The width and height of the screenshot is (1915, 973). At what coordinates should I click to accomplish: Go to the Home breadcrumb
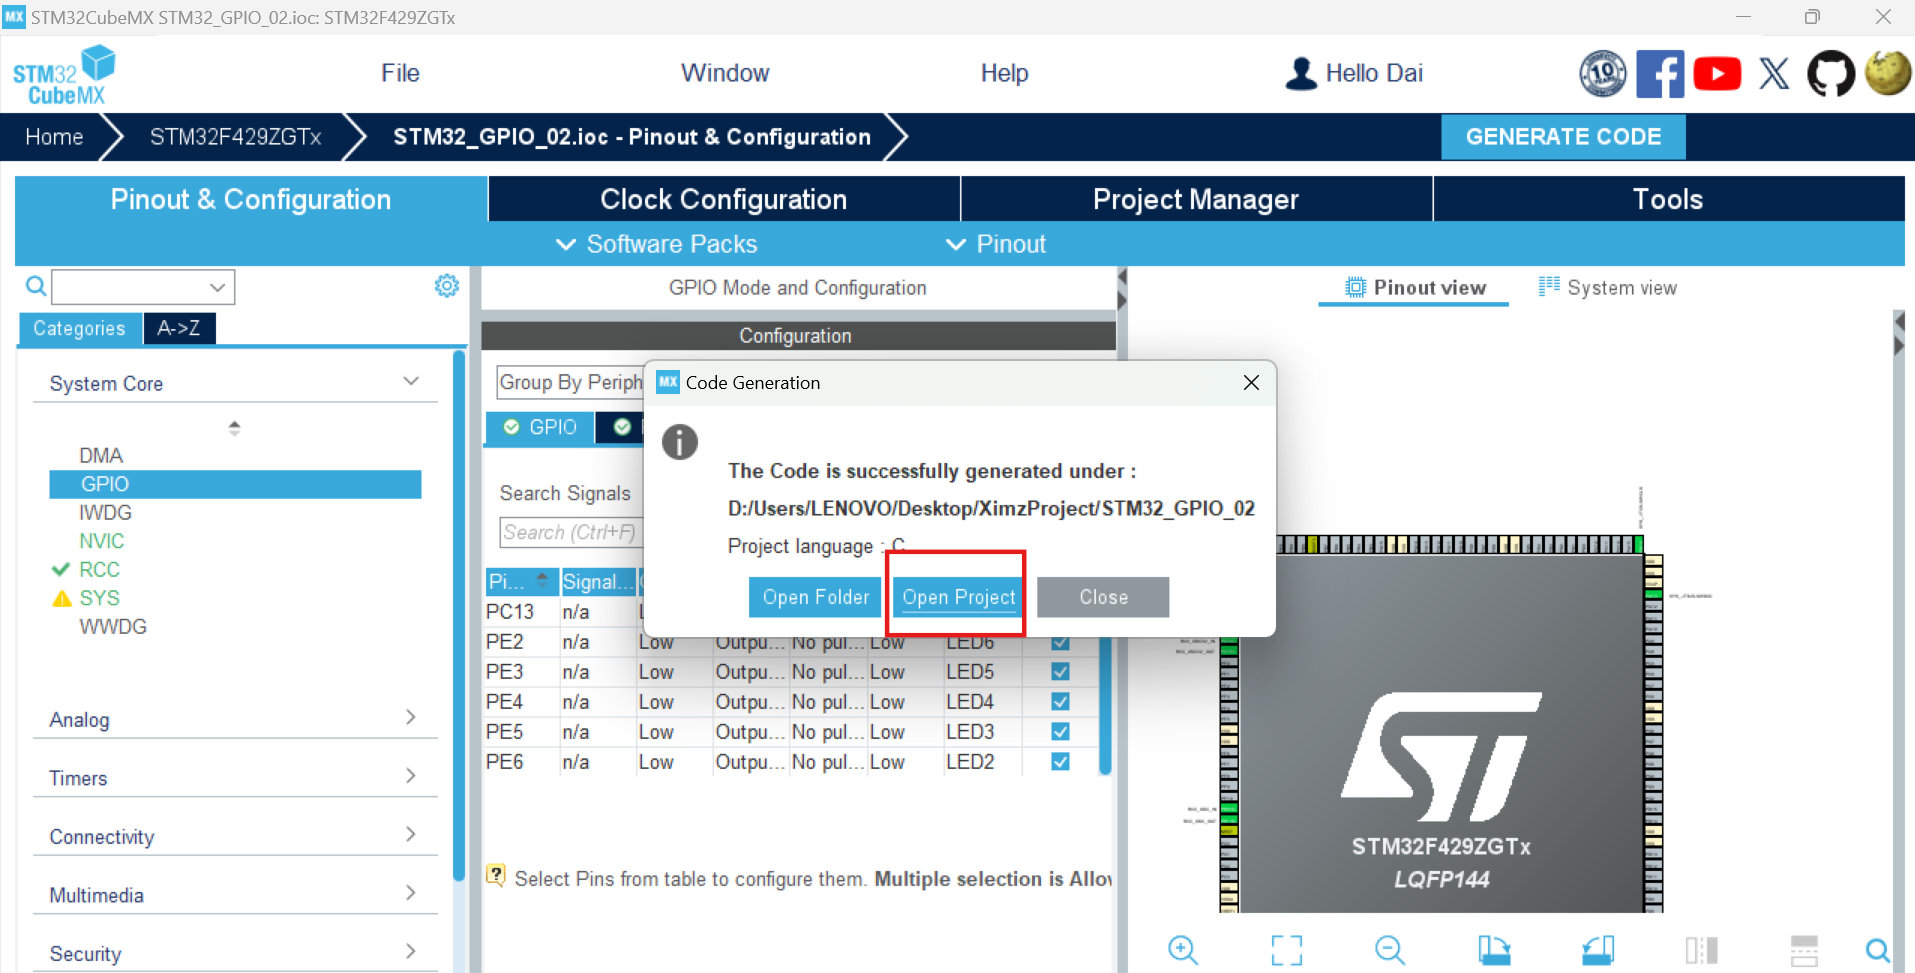54,137
